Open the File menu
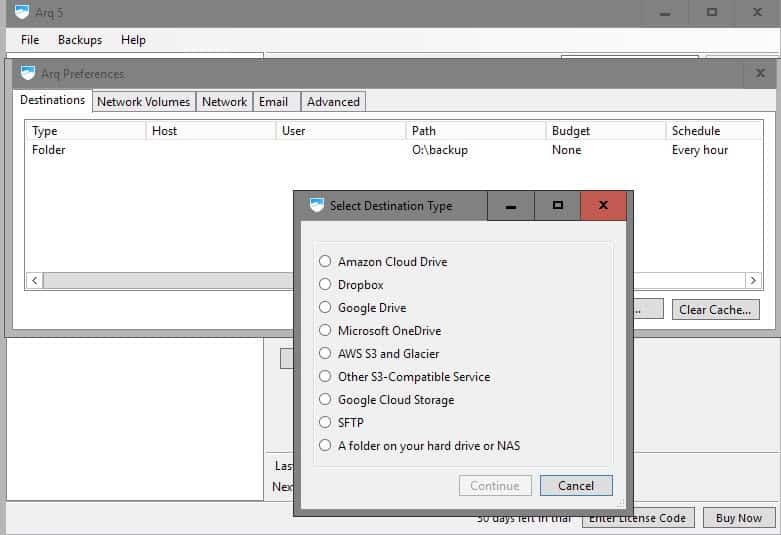Viewport: 781px width, 535px height. click(30, 40)
